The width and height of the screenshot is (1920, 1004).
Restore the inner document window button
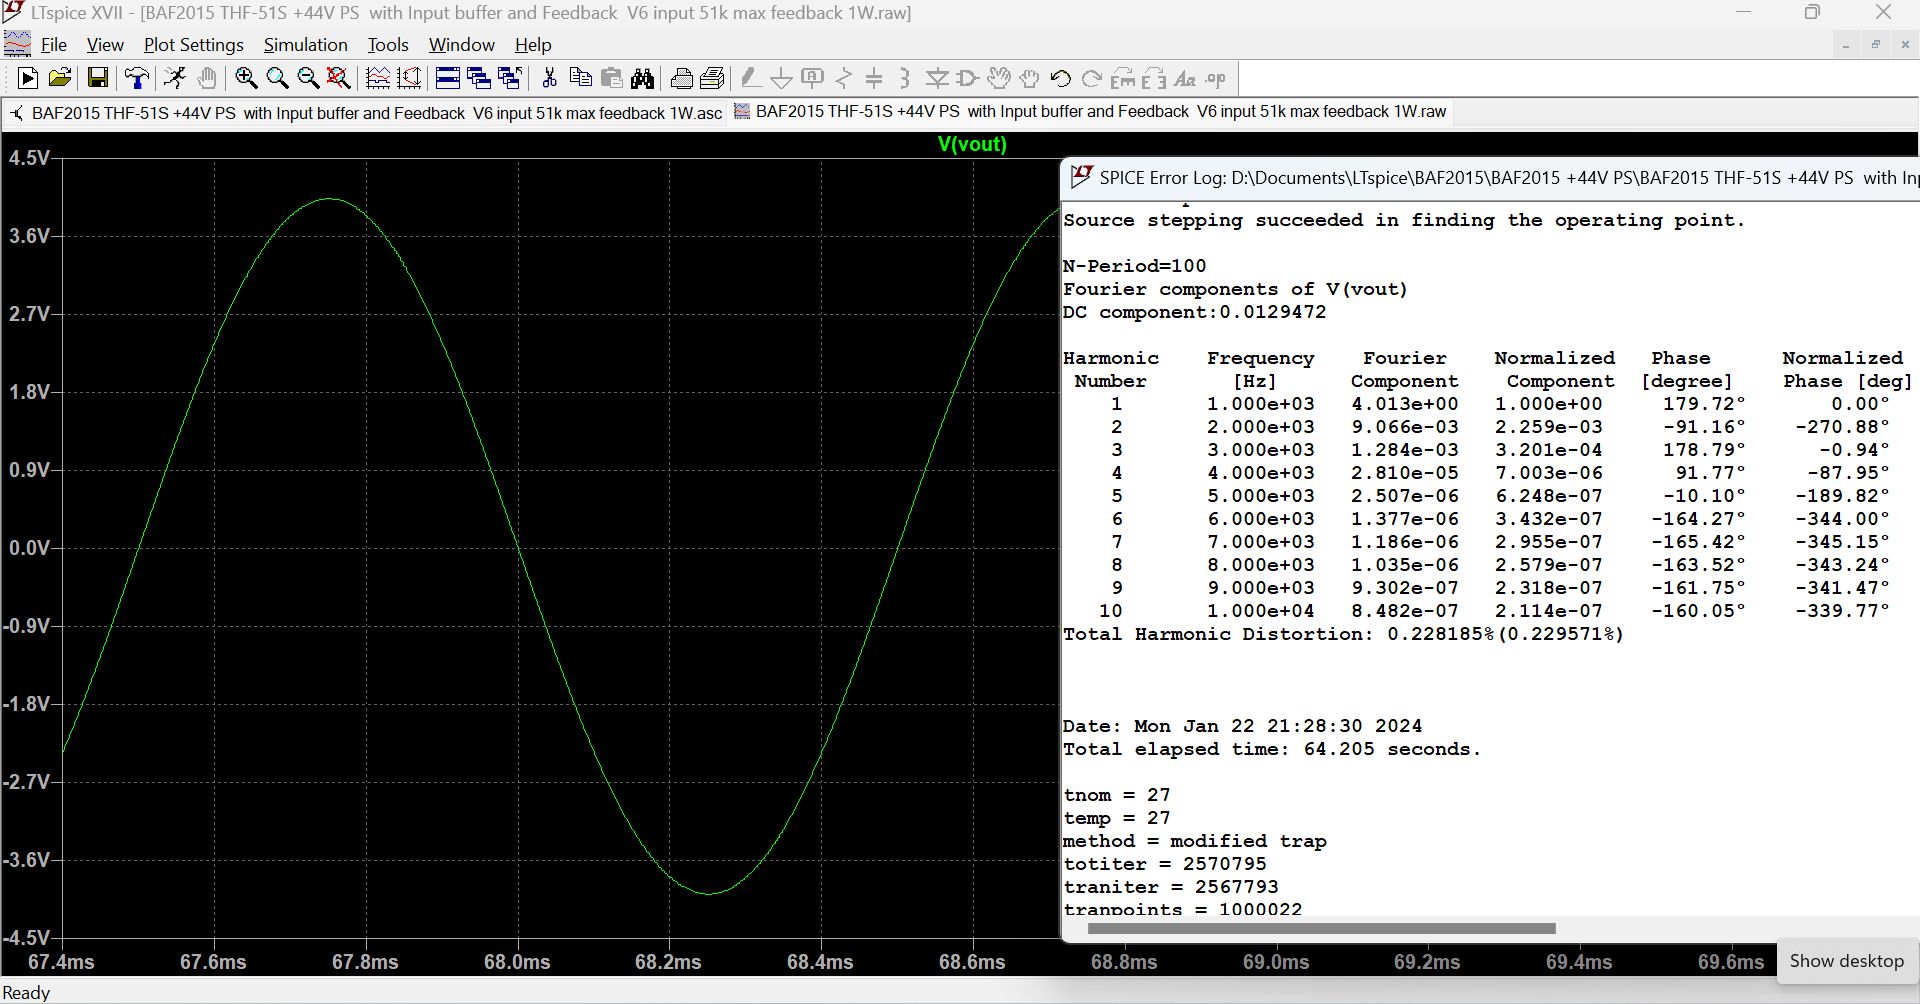click(1875, 44)
